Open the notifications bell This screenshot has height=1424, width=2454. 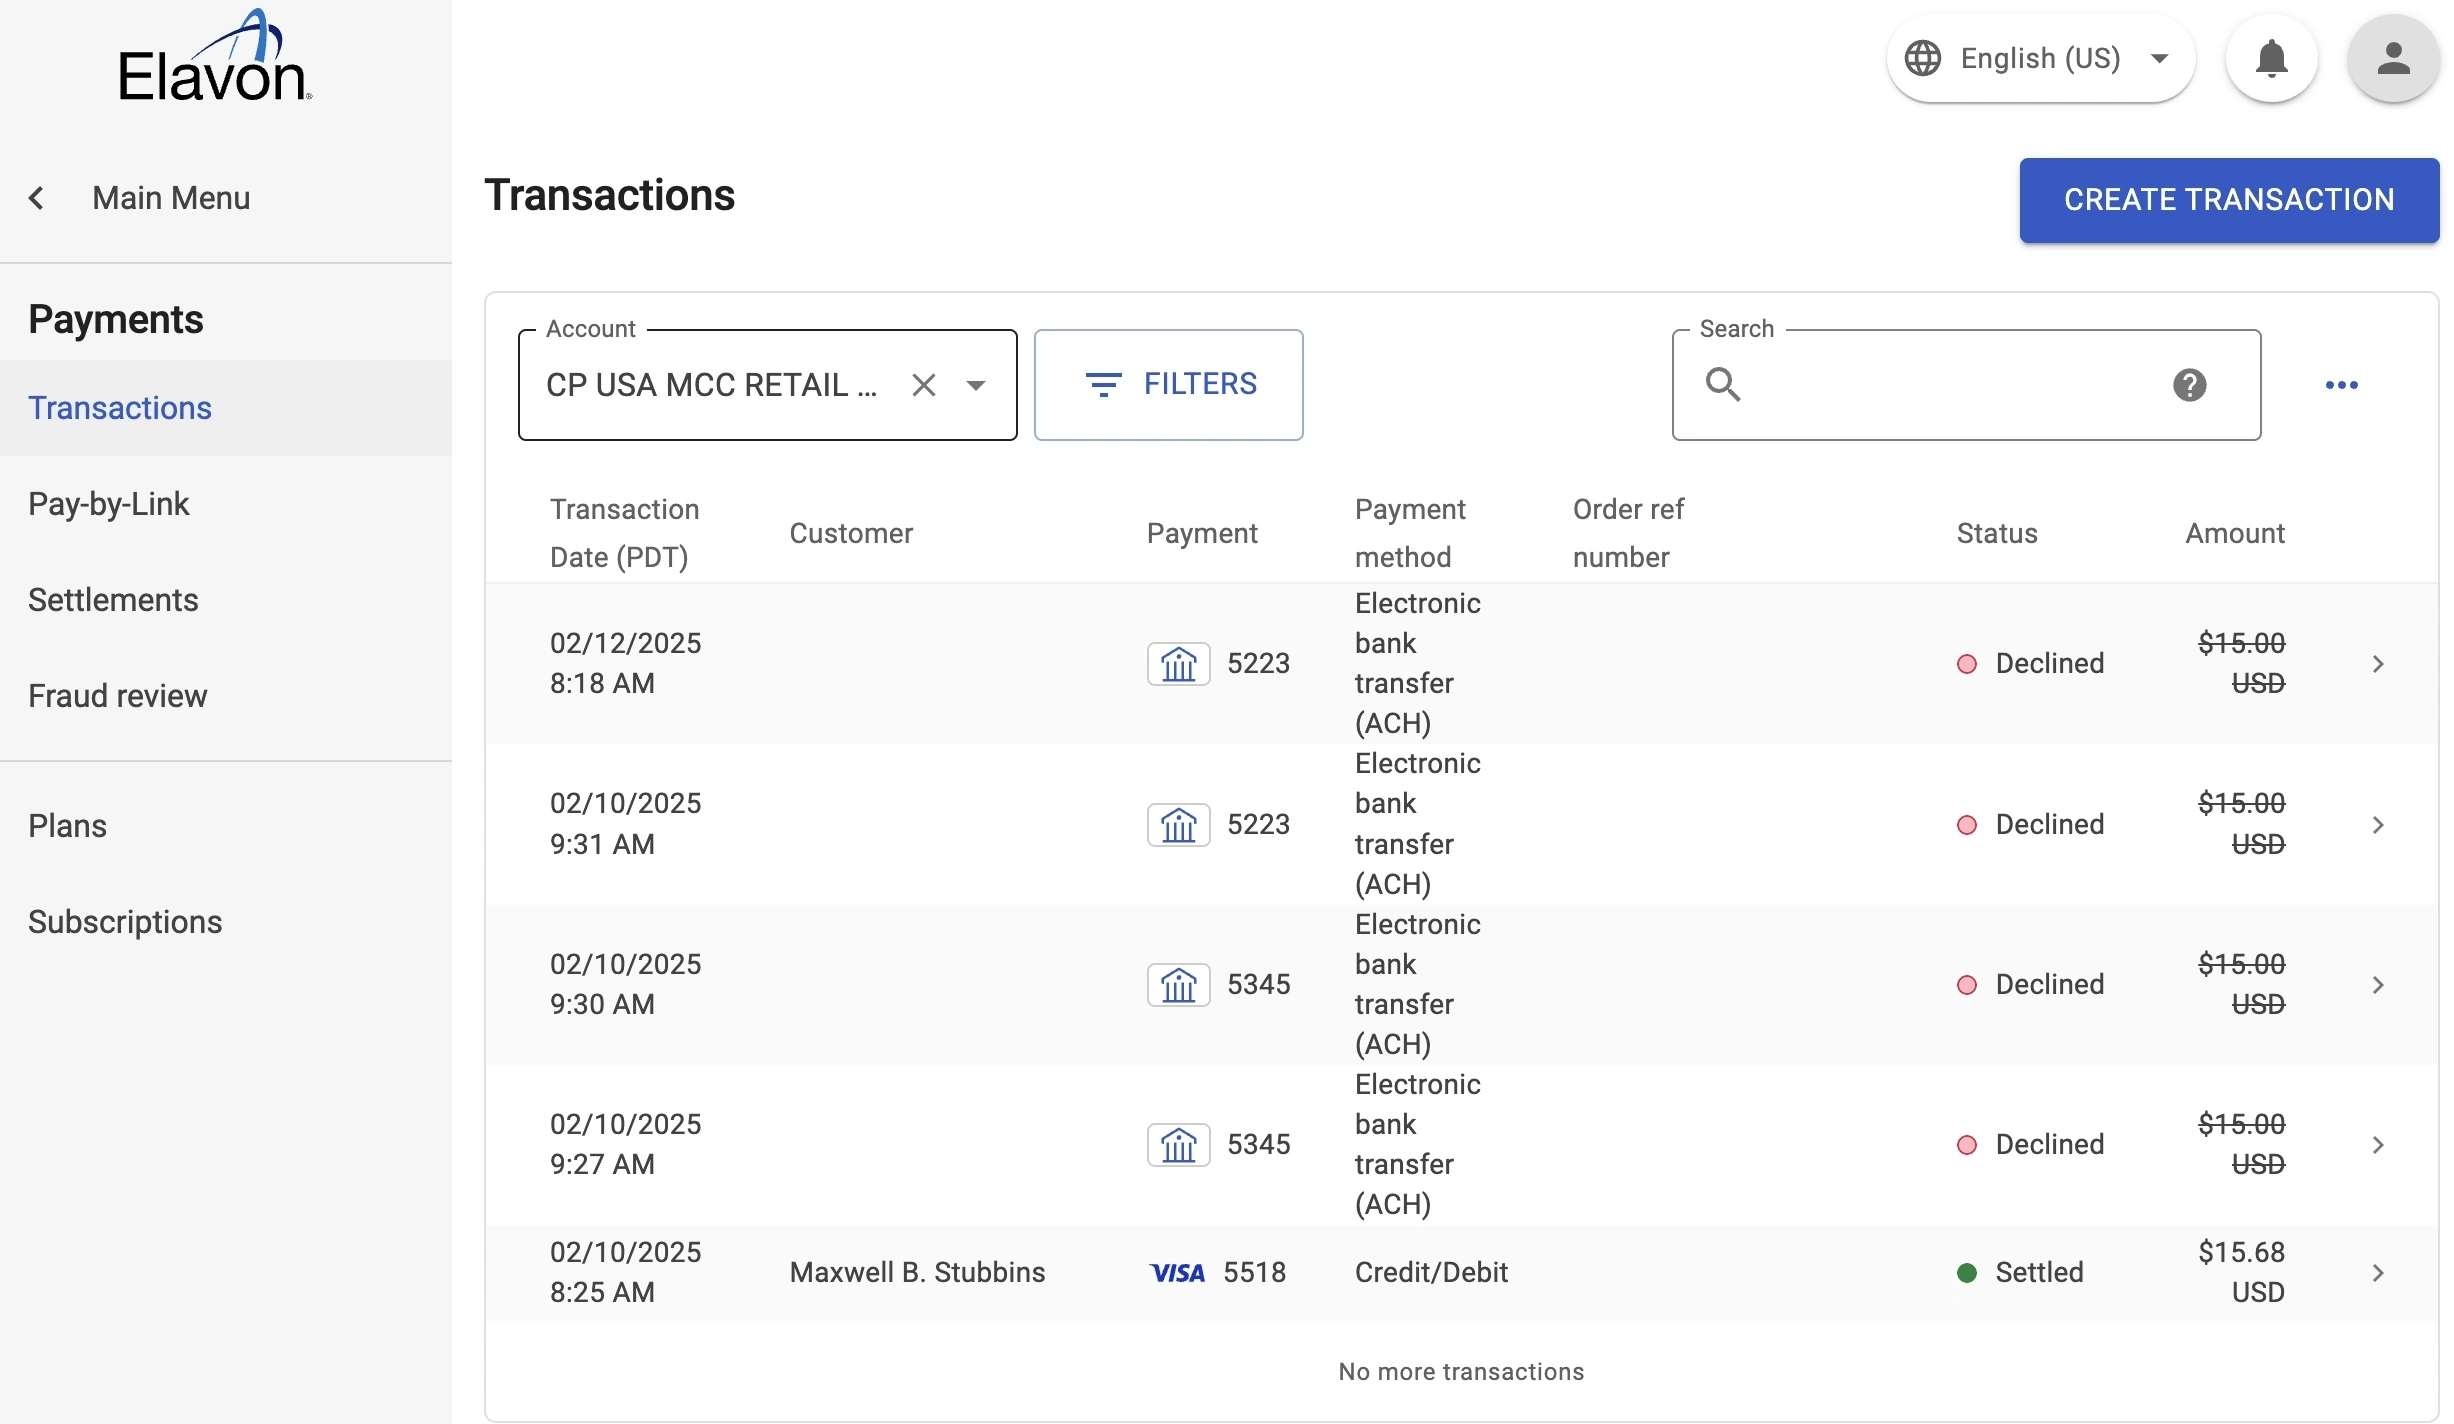2272,59
